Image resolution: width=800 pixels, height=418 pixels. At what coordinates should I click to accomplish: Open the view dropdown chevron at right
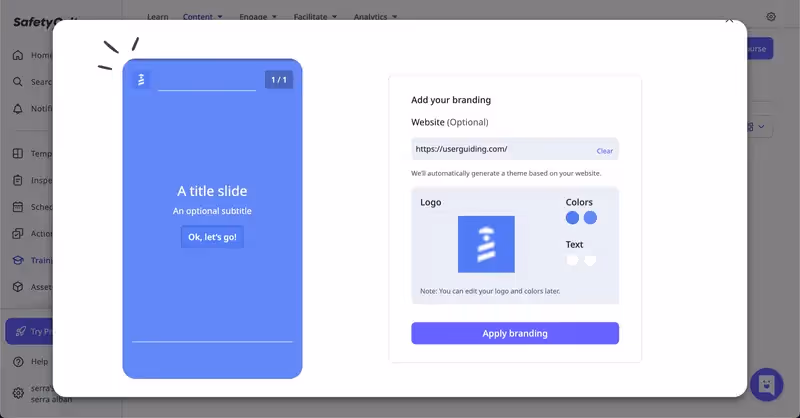click(761, 127)
